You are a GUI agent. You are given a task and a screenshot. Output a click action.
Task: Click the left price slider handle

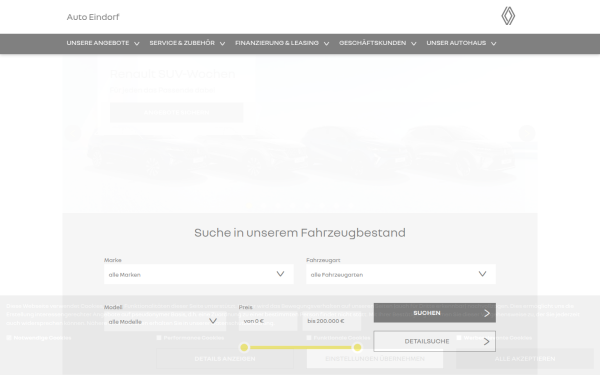pos(244,347)
